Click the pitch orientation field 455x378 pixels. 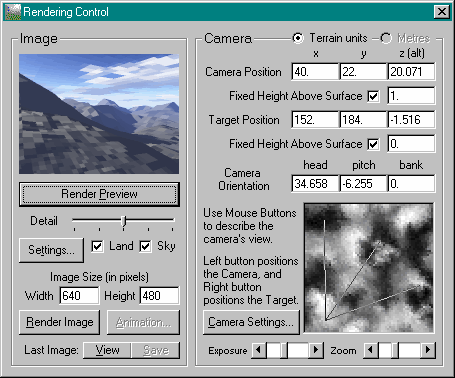(x=363, y=184)
